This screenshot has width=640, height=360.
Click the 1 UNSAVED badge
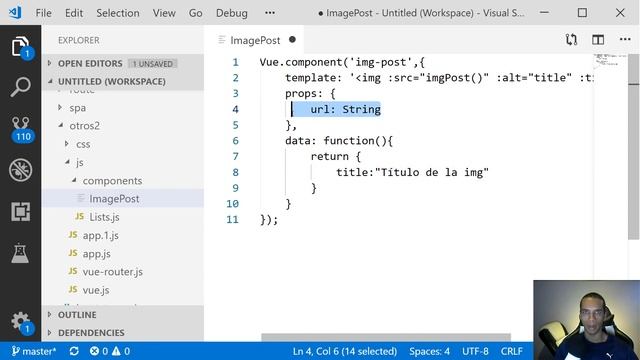pos(153,64)
